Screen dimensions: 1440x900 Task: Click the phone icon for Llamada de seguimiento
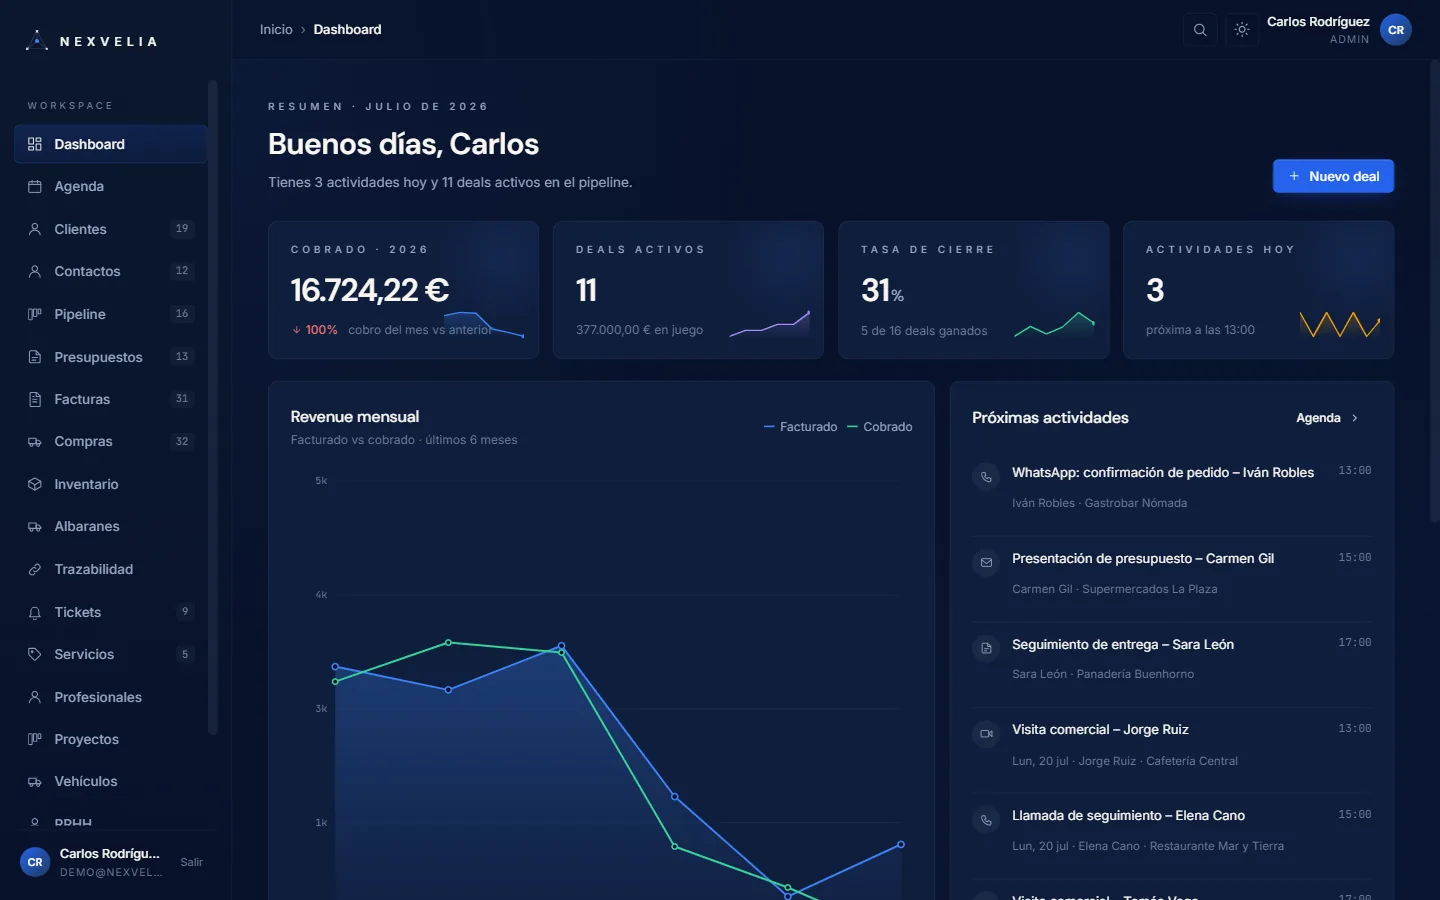[986, 820]
